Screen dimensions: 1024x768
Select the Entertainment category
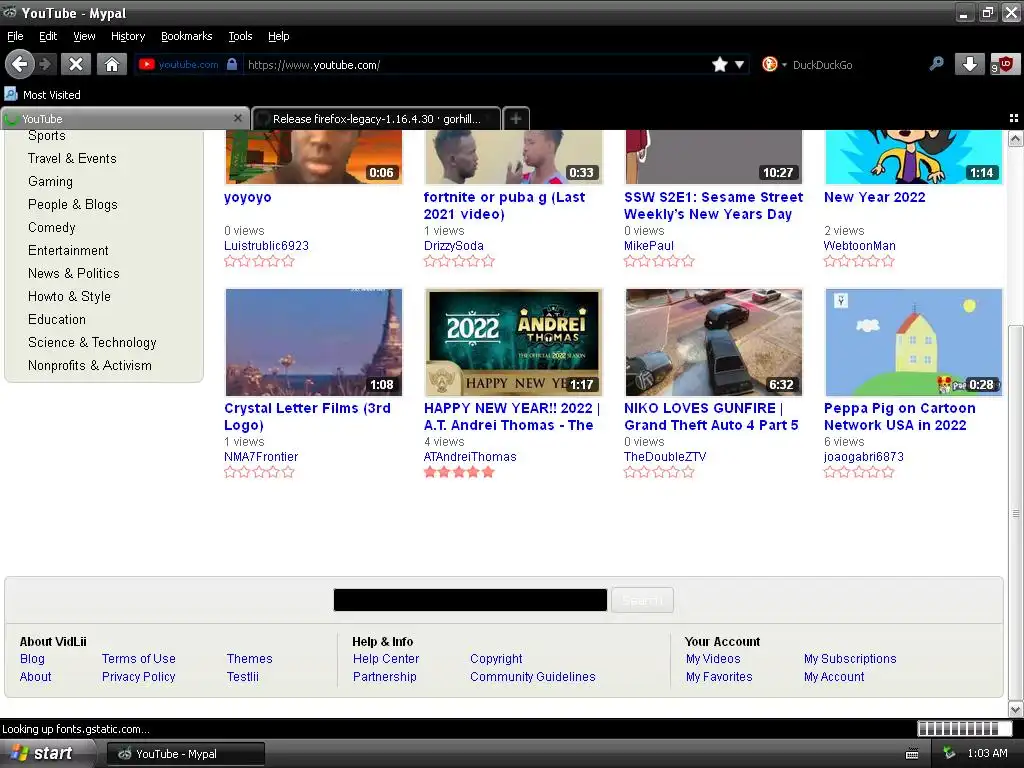tap(68, 250)
